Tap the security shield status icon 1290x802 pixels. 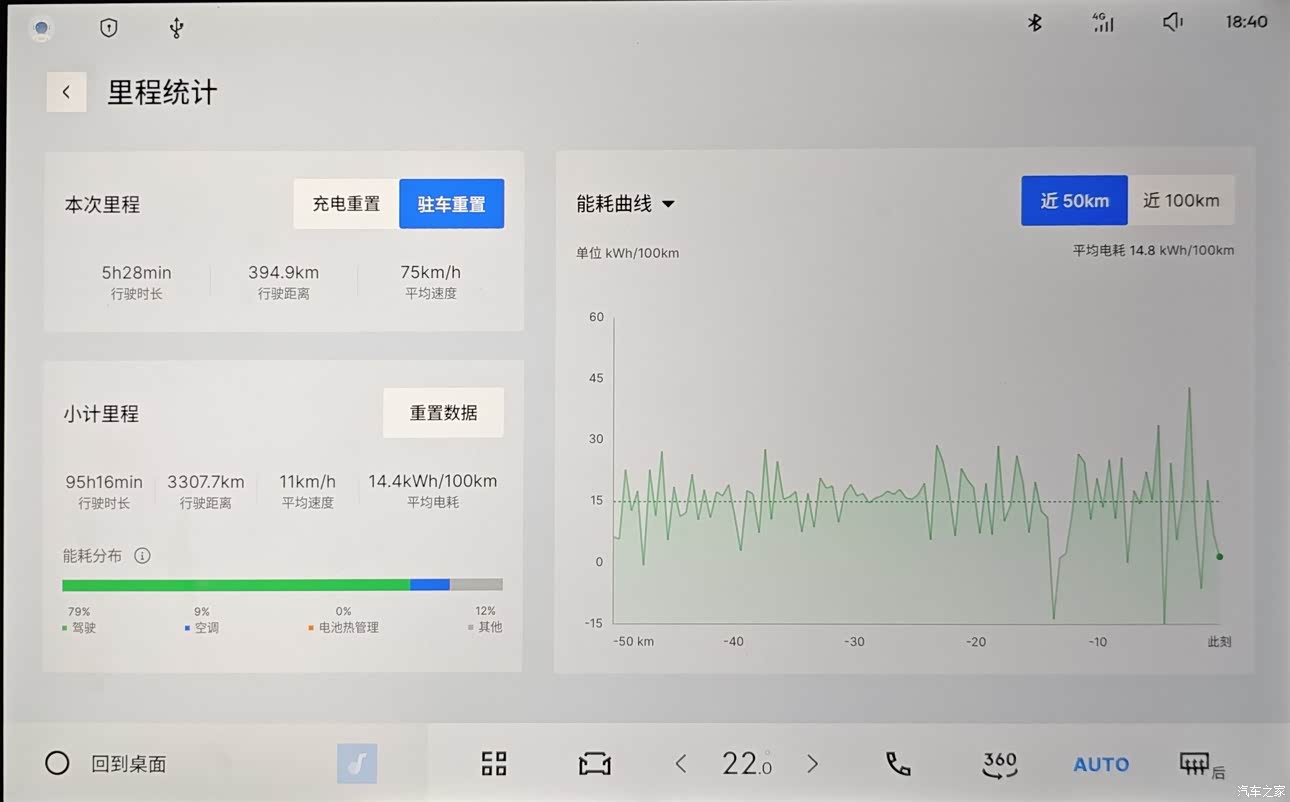(x=109, y=28)
